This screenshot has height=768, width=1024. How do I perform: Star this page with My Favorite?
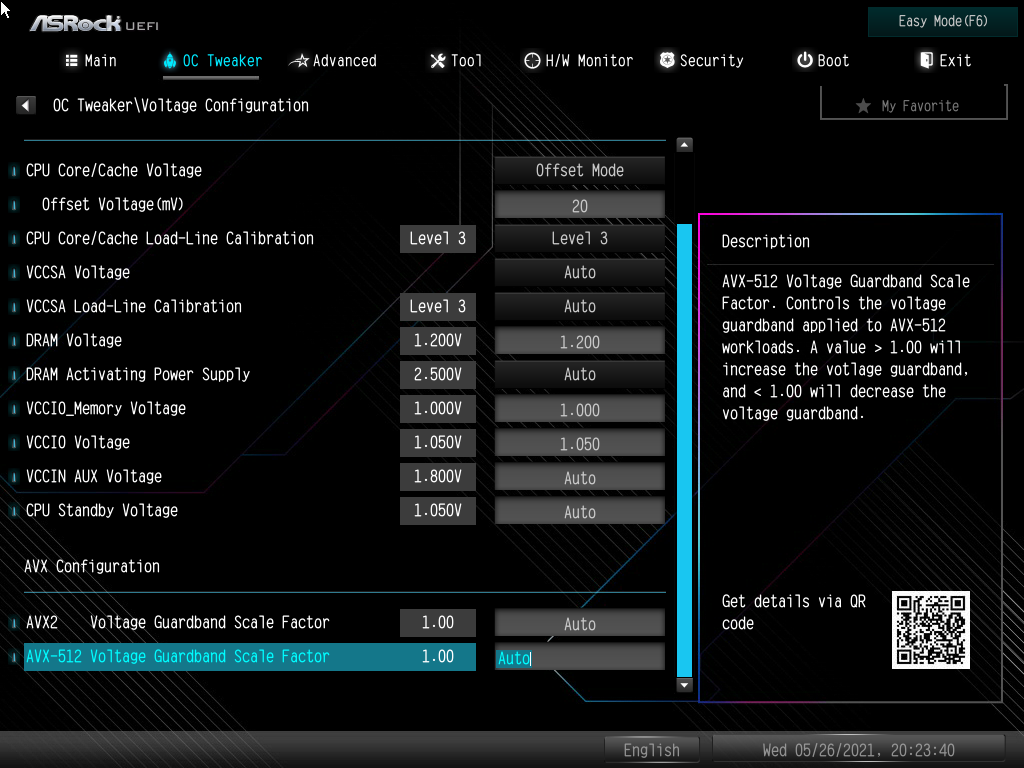coord(912,102)
